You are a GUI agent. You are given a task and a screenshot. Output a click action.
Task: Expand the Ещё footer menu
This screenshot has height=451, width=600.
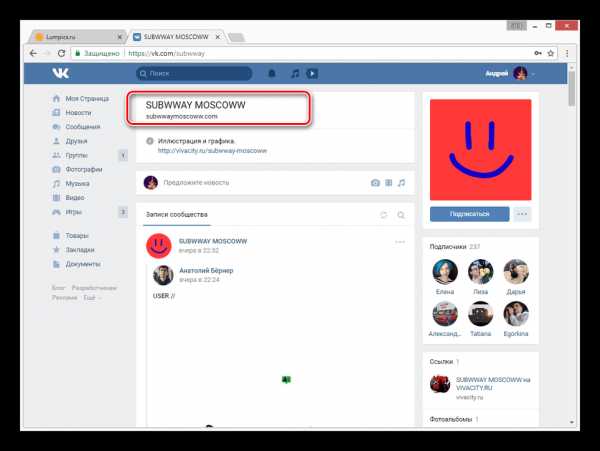[x=91, y=297]
